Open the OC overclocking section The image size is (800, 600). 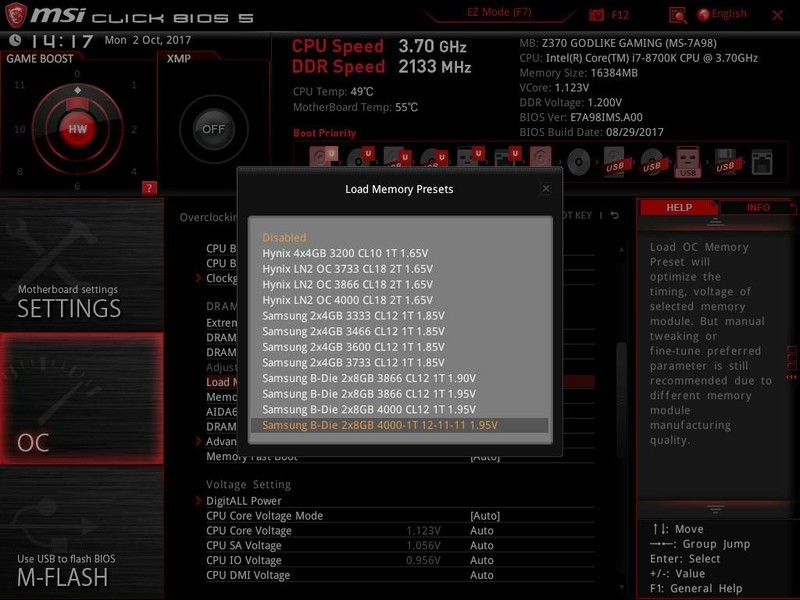point(82,398)
